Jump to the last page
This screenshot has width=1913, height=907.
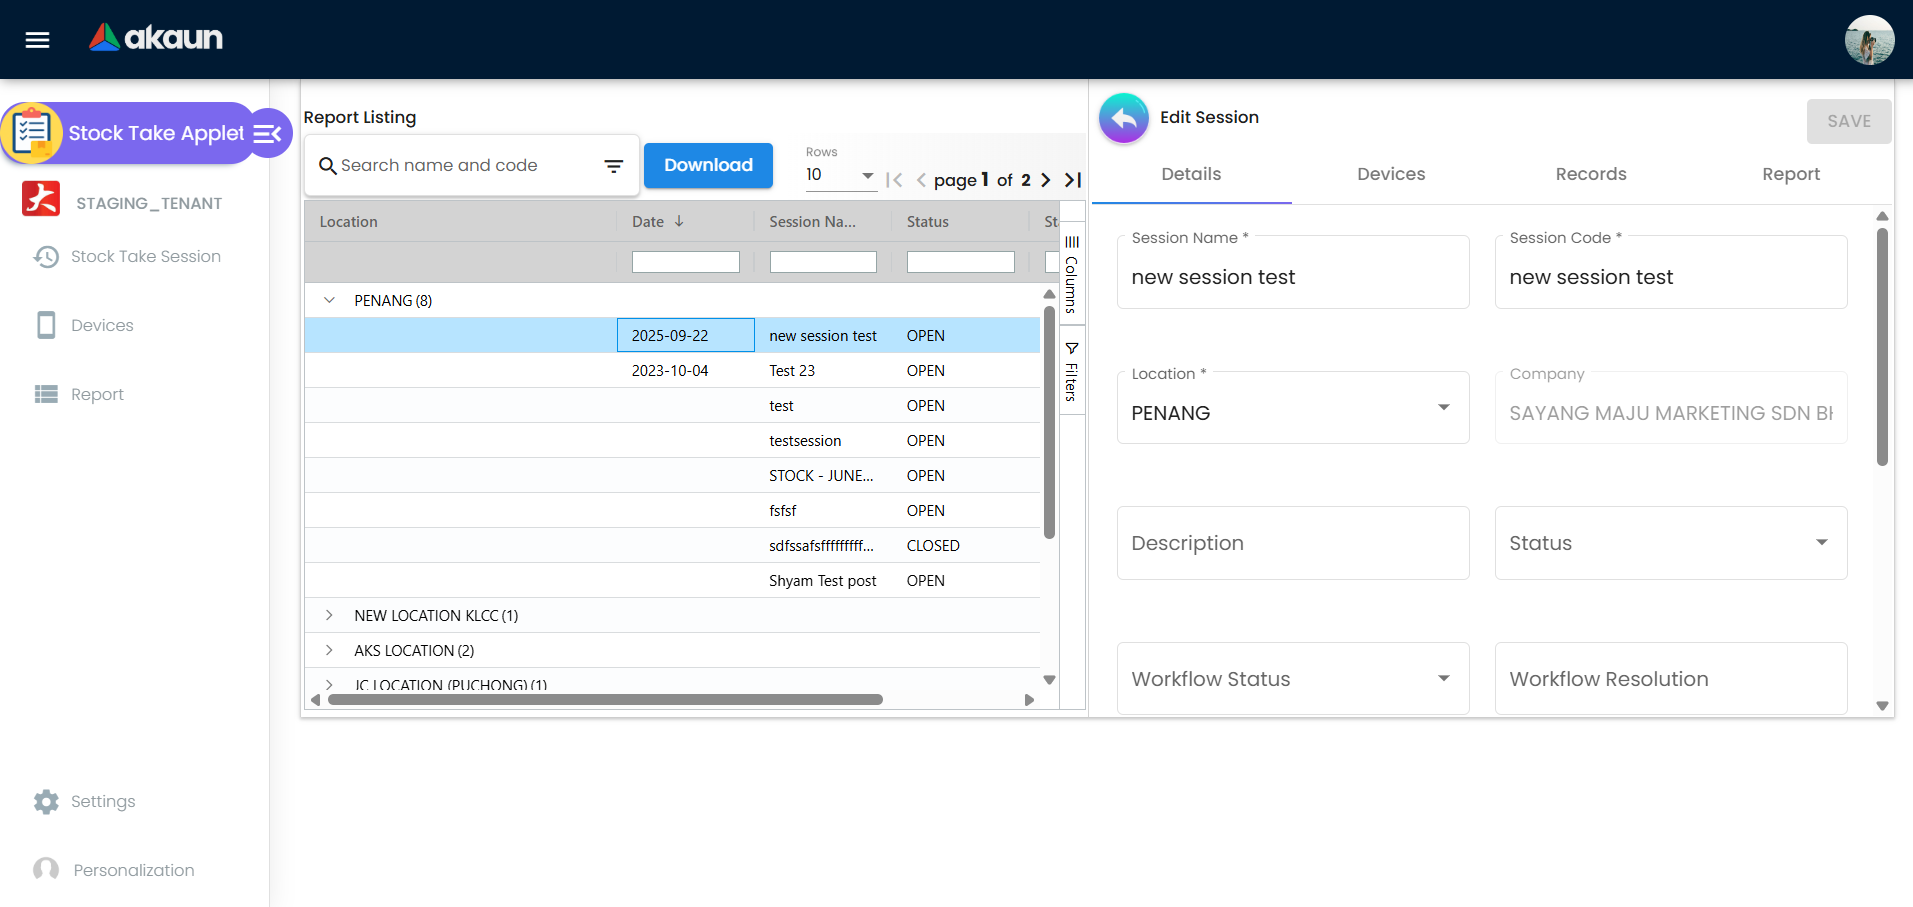[1073, 180]
